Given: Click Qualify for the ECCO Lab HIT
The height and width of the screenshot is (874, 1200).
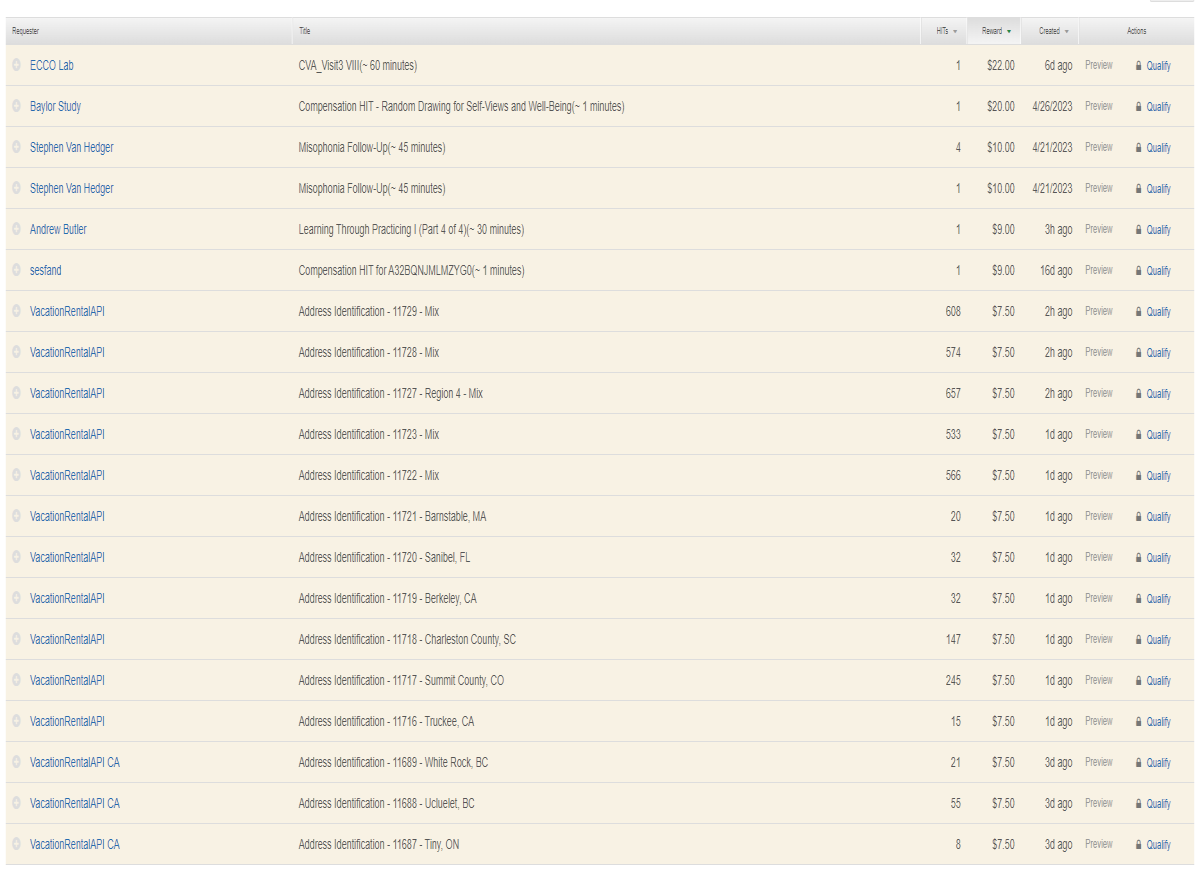Looking at the screenshot, I should pyautogui.click(x=1158, y=66).
